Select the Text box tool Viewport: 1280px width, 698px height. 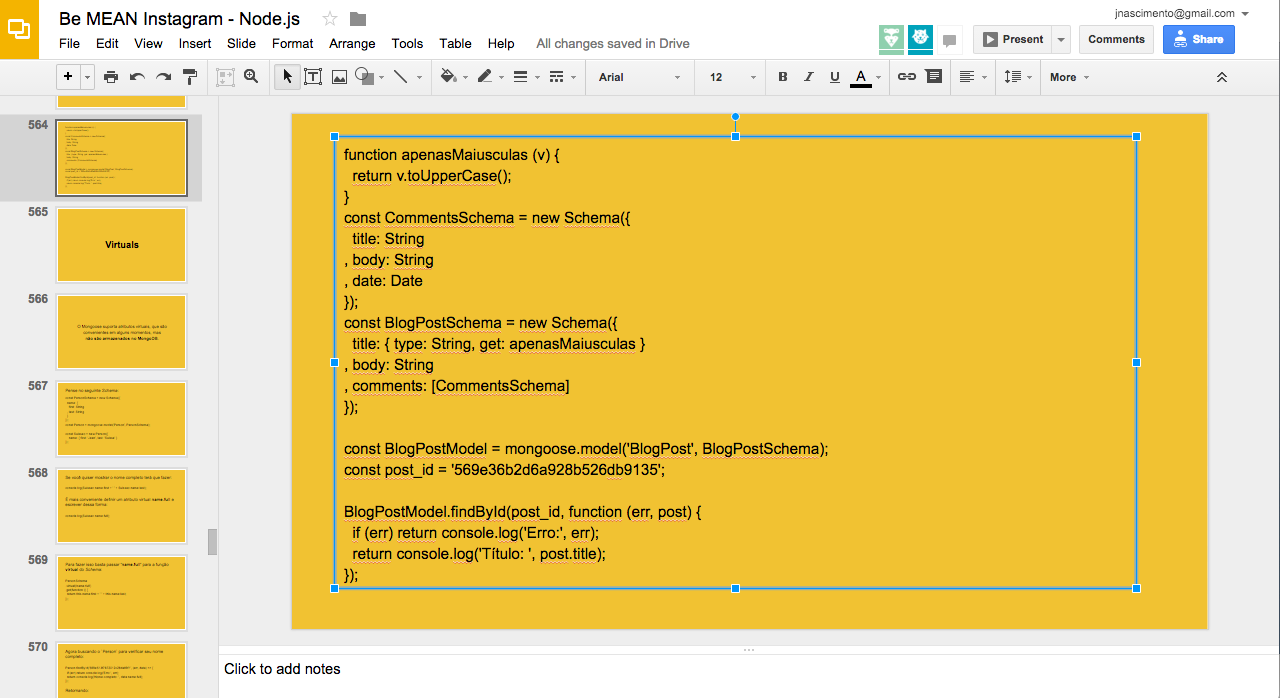tap(313, 77)
